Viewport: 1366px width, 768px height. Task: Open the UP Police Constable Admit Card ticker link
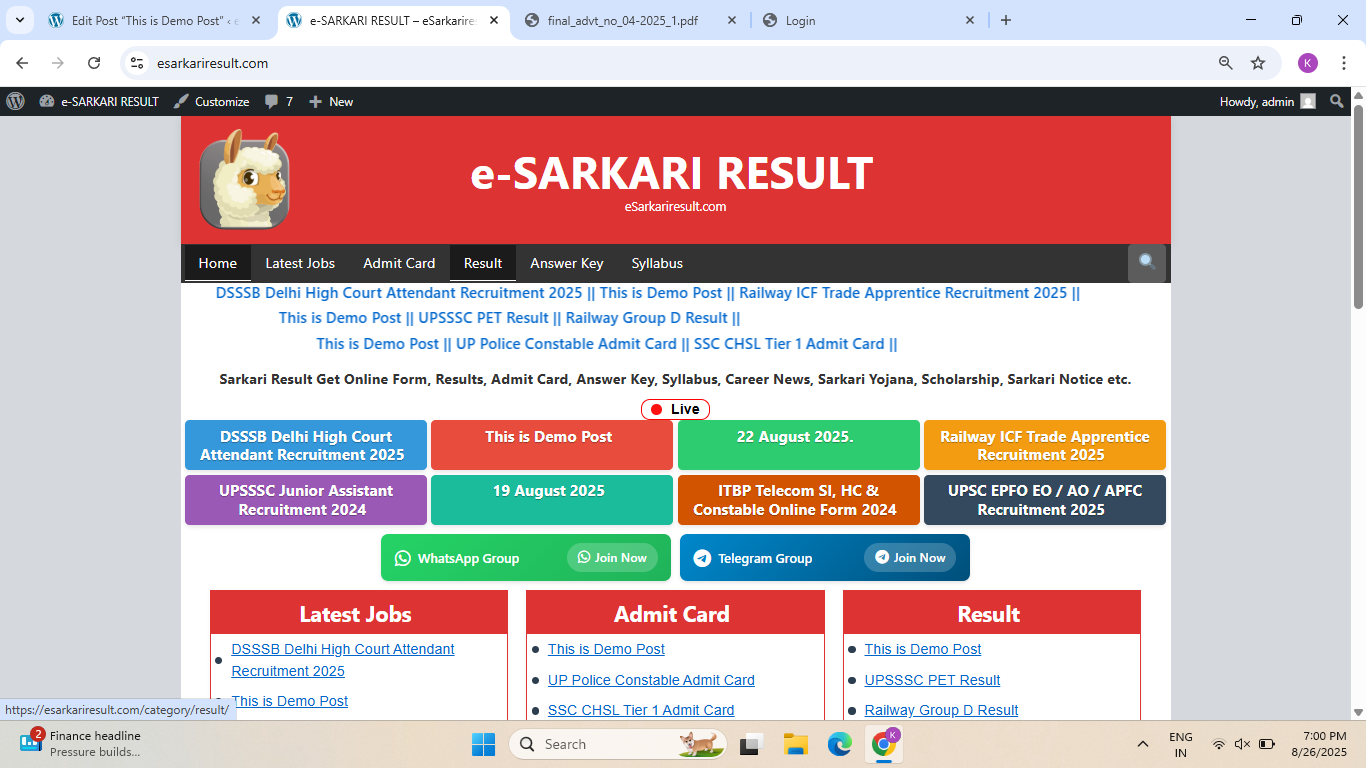566,343
